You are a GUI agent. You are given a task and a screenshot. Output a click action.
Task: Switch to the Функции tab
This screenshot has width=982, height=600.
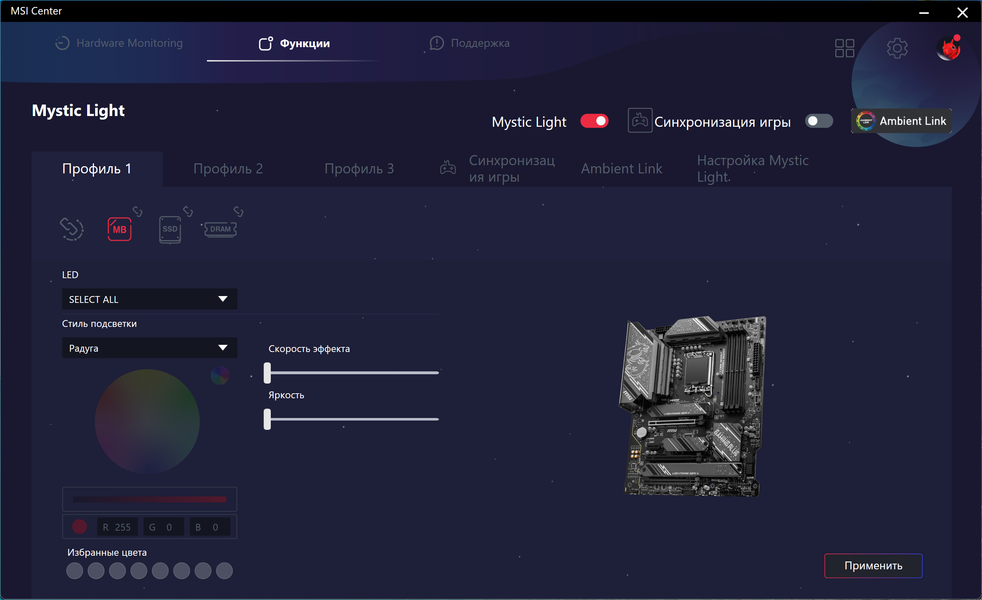(294, 43)
